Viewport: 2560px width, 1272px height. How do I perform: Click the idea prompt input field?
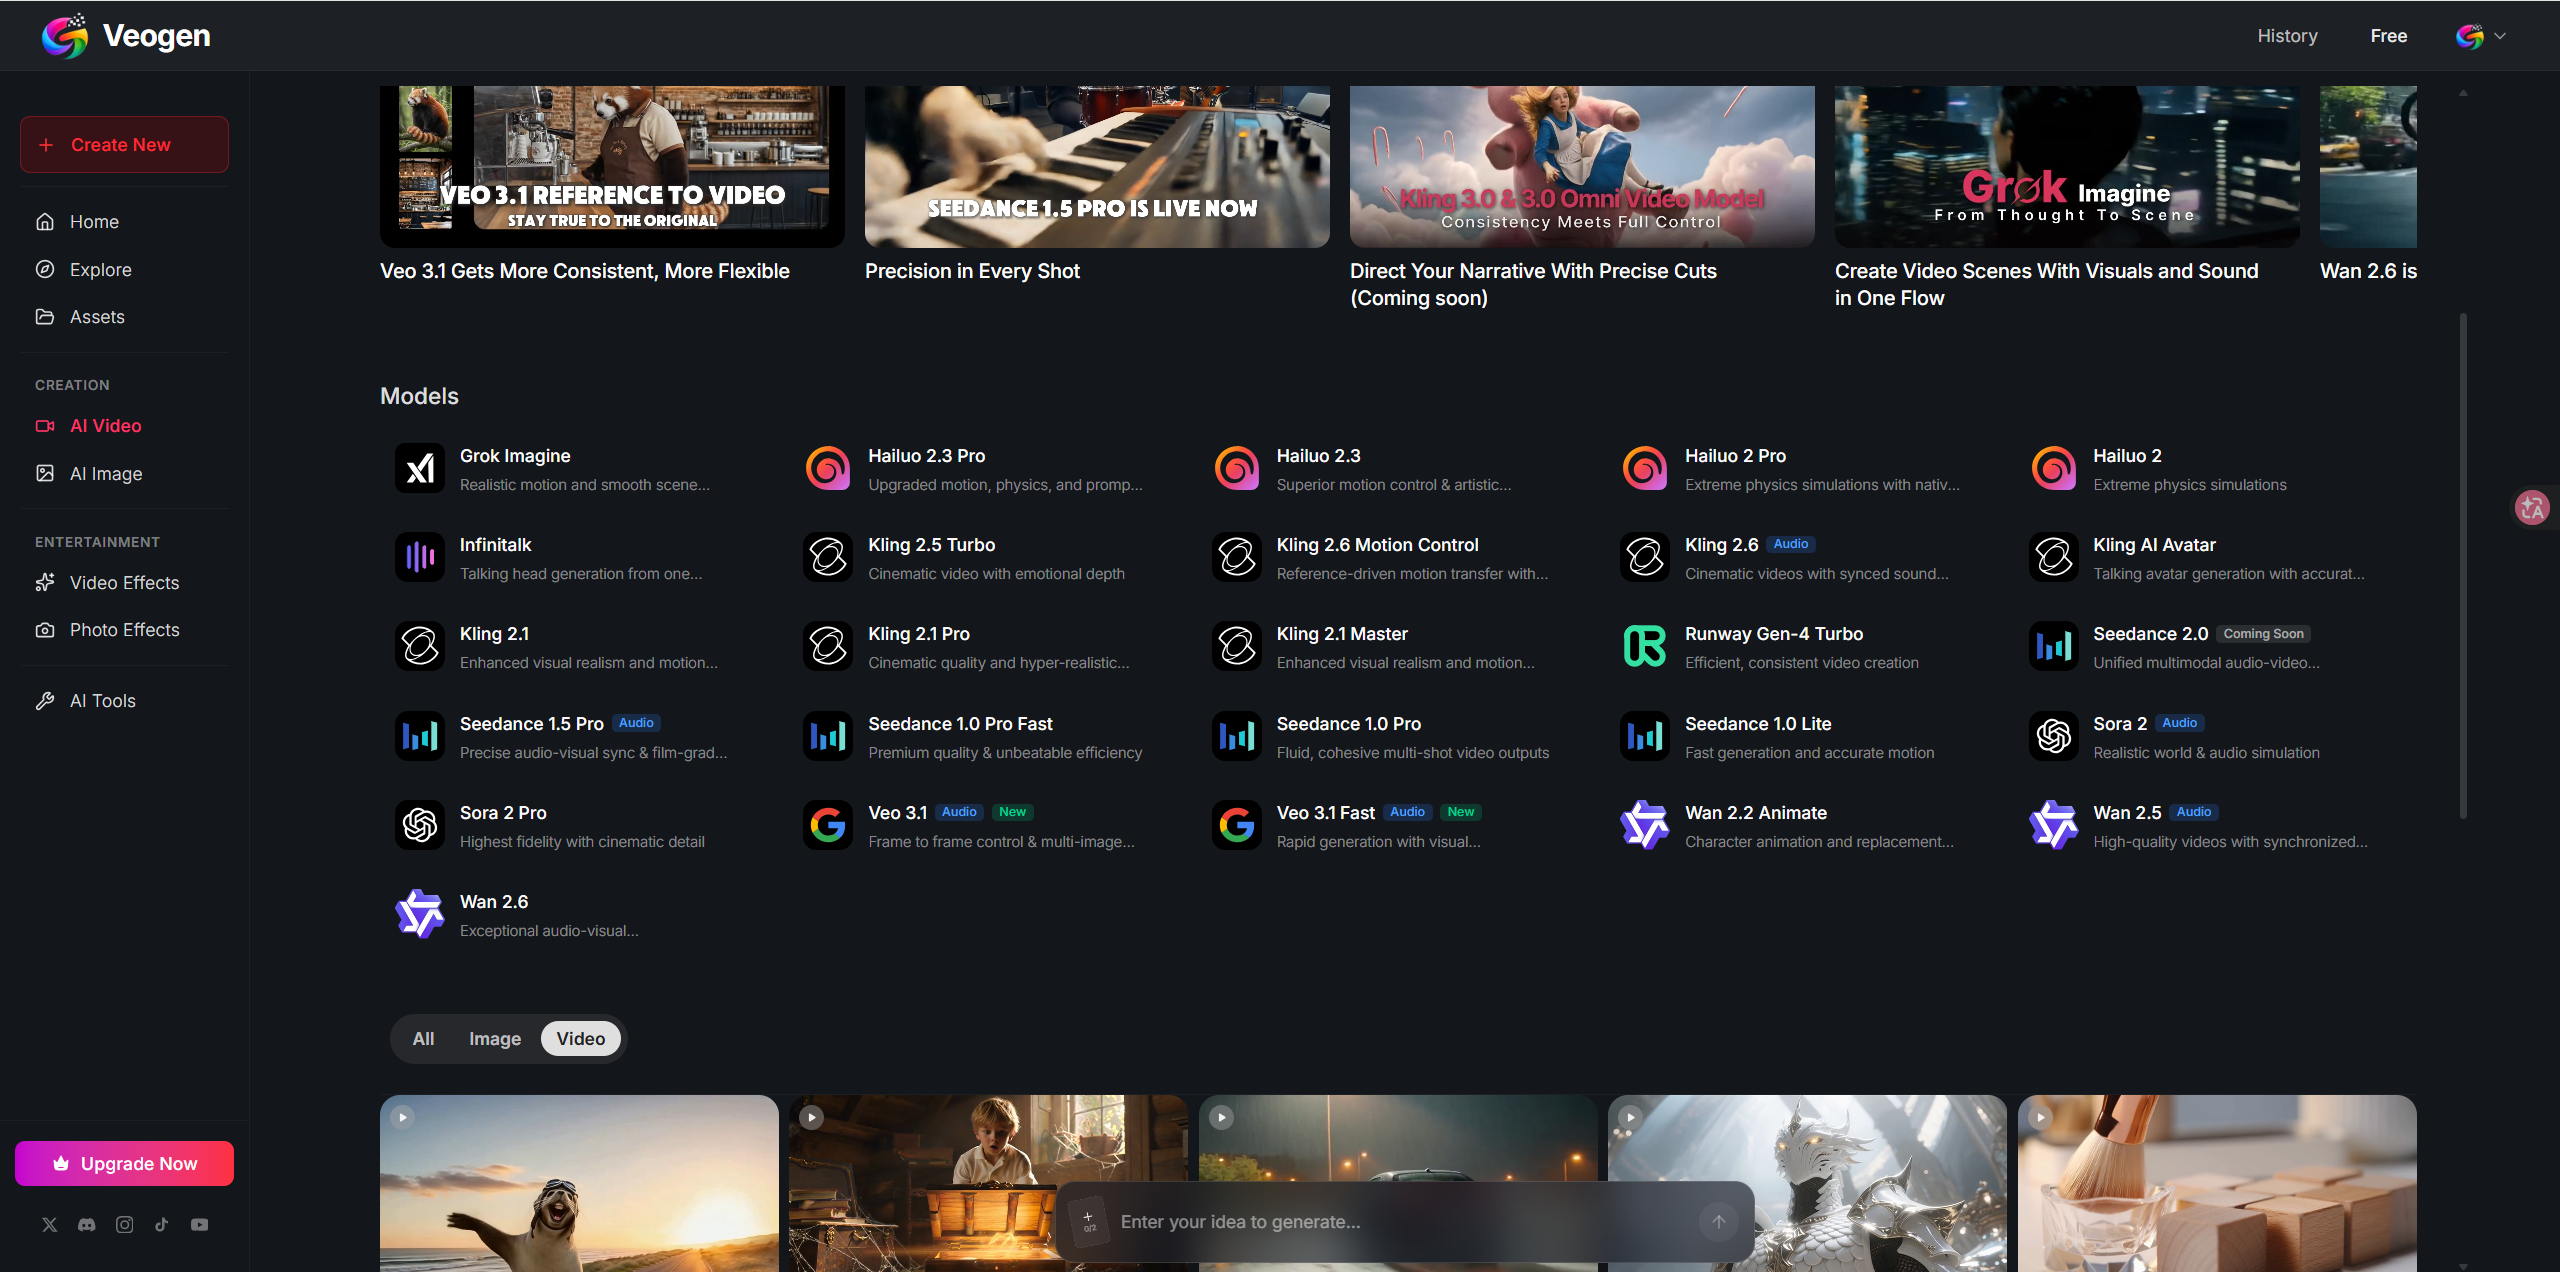[1300, 1221]
